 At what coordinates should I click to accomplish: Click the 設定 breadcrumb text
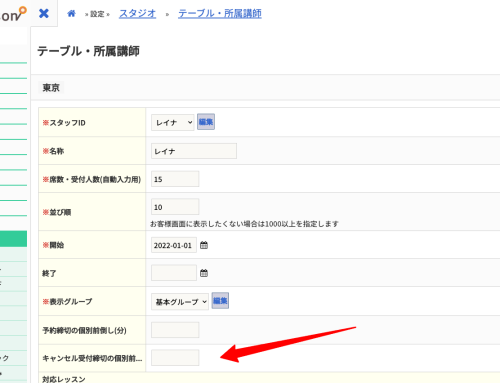(x=97, y=14)
